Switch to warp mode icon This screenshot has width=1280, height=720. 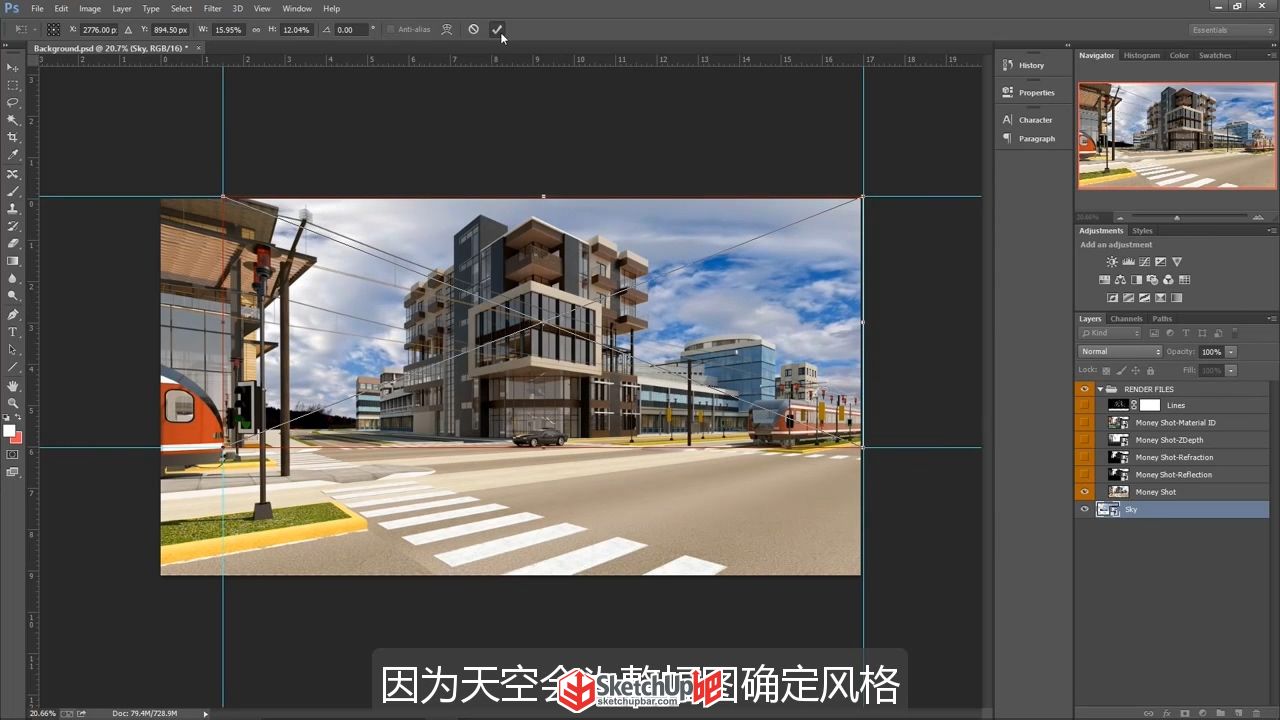click(447, 29)
